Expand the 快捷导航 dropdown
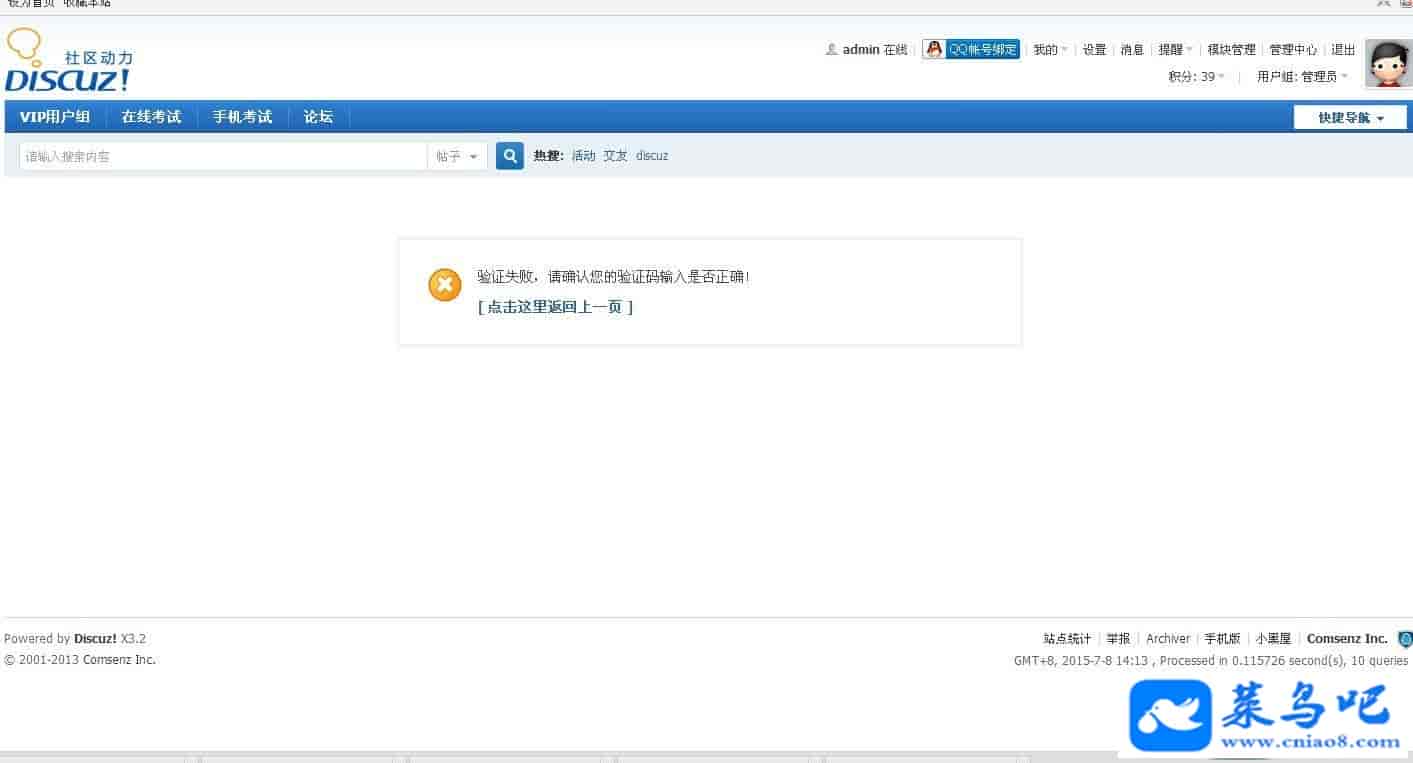This screenshot has height=763, width=1413. coord(1350,118)
